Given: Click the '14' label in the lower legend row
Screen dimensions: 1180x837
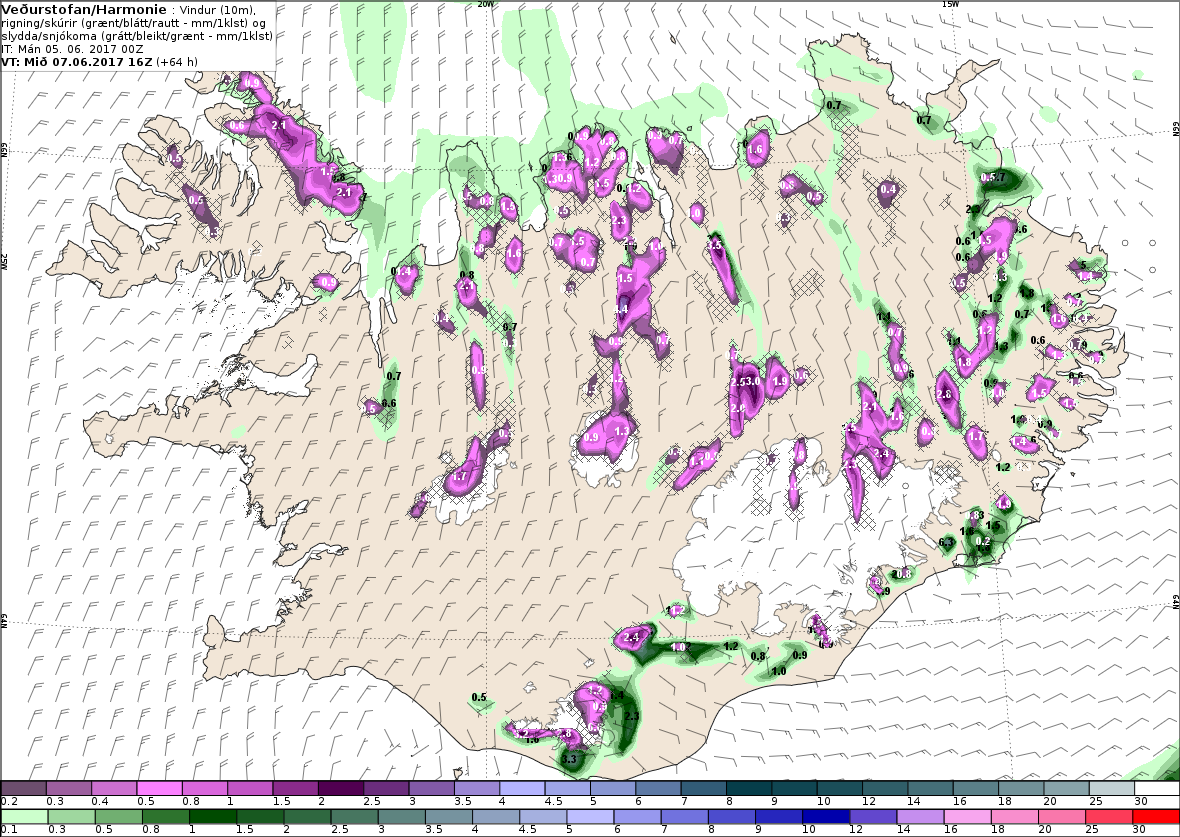Looking at the screenshot, I should click(903, 830).
